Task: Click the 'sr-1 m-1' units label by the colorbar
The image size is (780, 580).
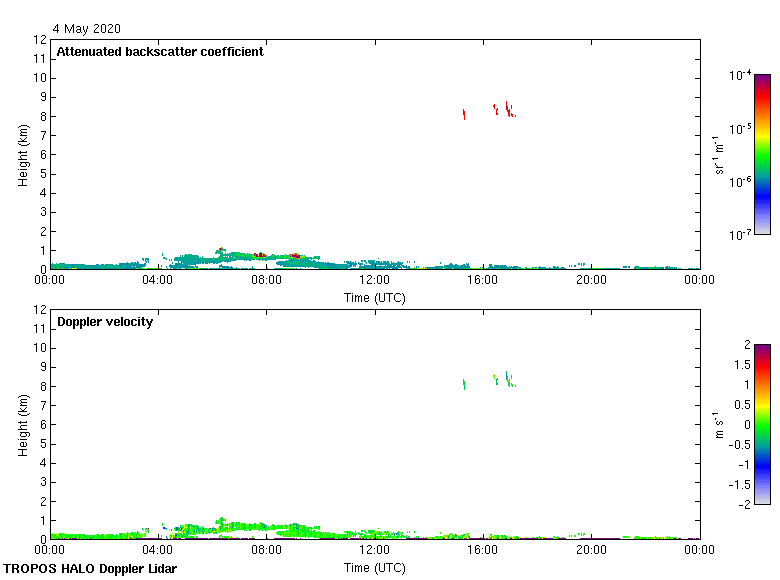Action: click(720, 155)
